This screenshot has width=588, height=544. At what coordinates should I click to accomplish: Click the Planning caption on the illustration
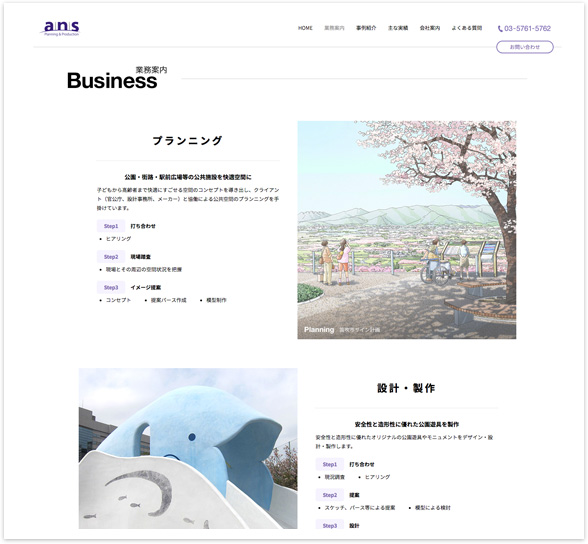(x=319, y=330)
